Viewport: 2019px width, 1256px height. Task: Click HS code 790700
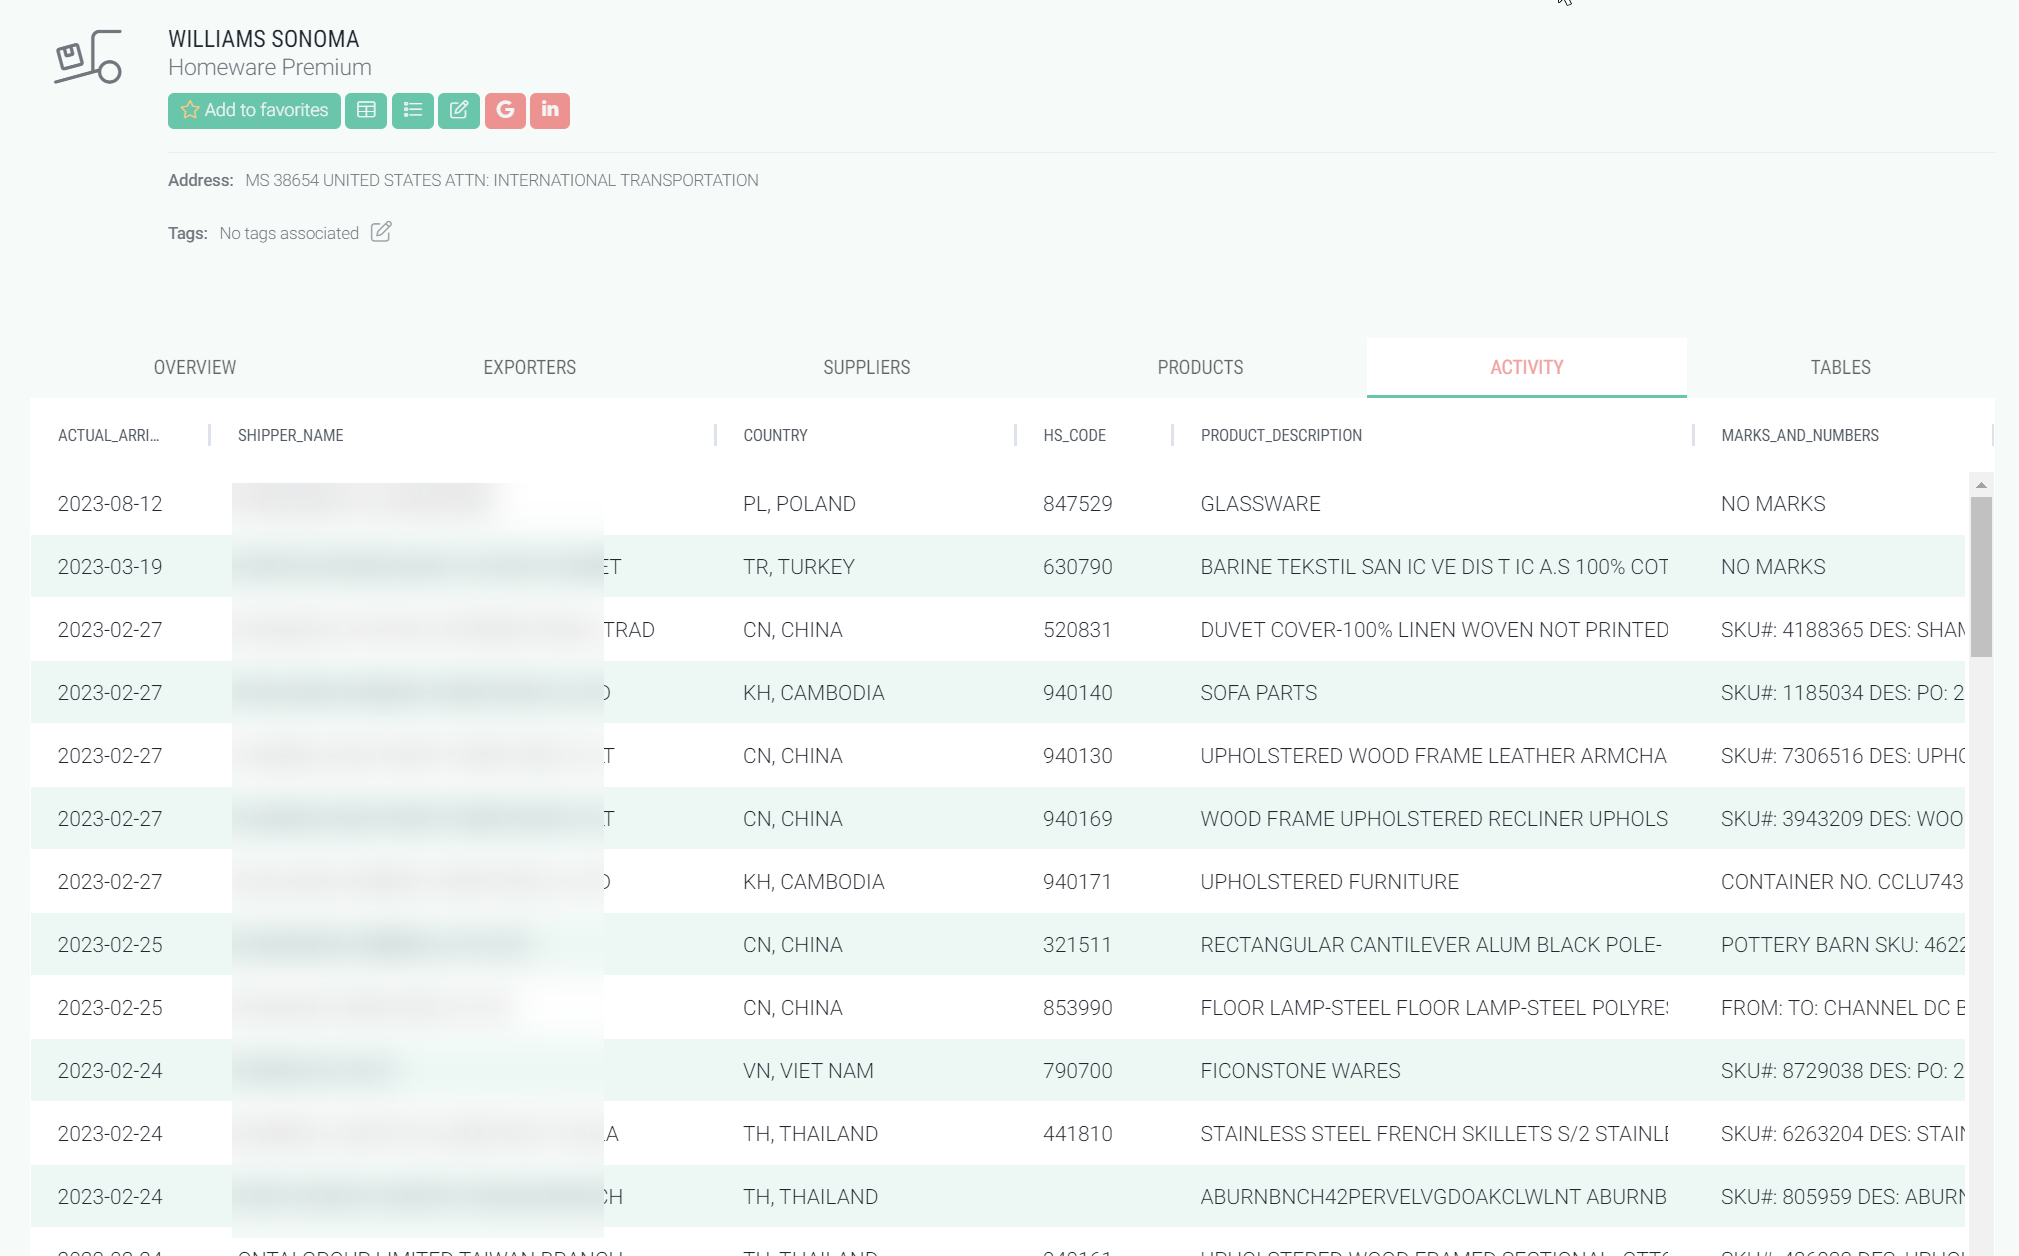1078,1071
